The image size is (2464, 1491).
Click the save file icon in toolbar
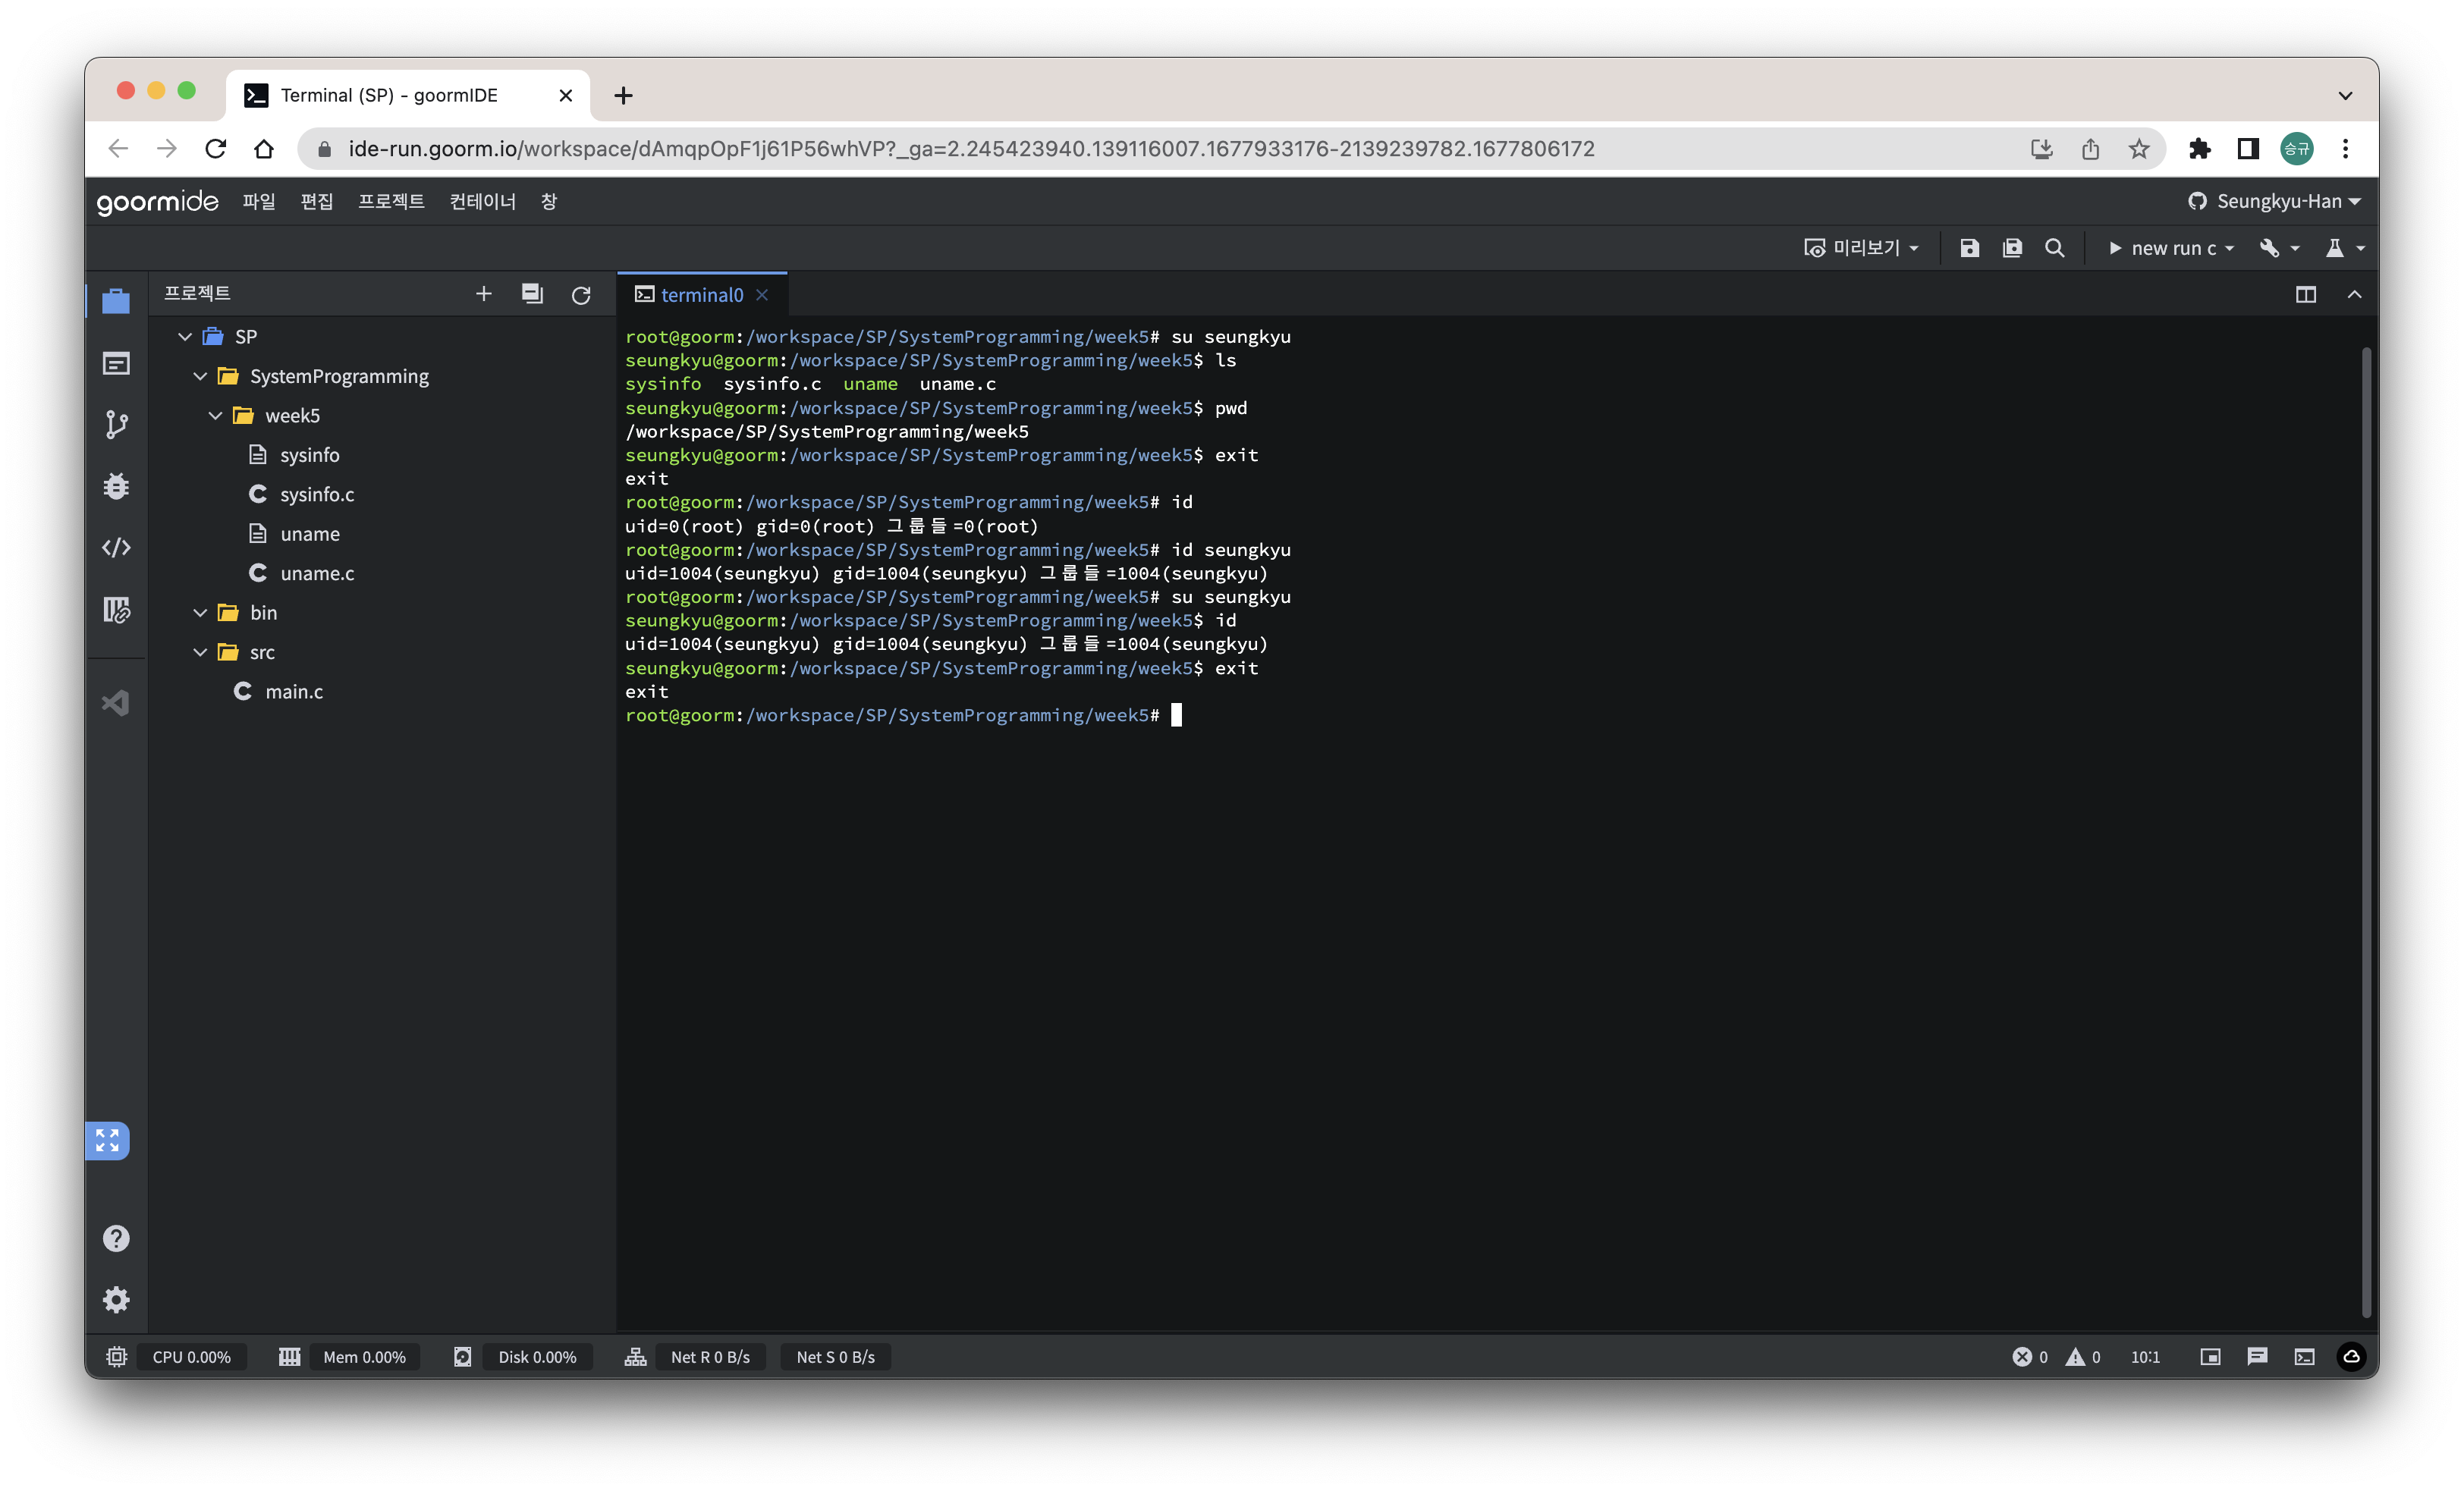1969,248
